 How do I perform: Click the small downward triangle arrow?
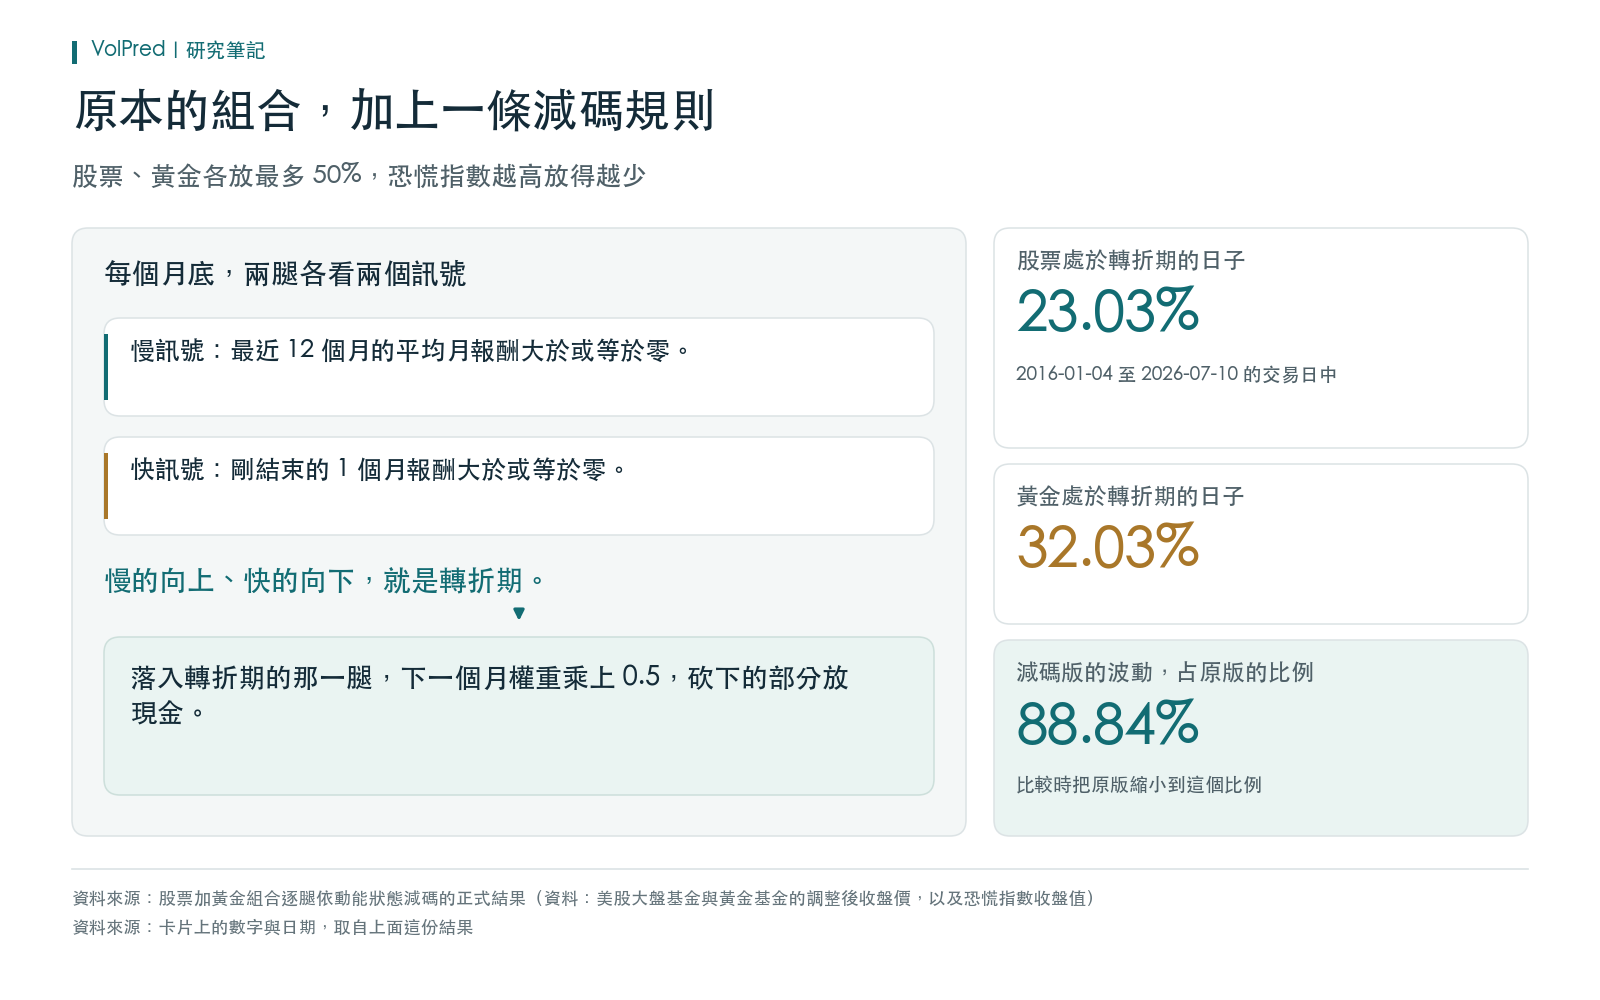519,613
